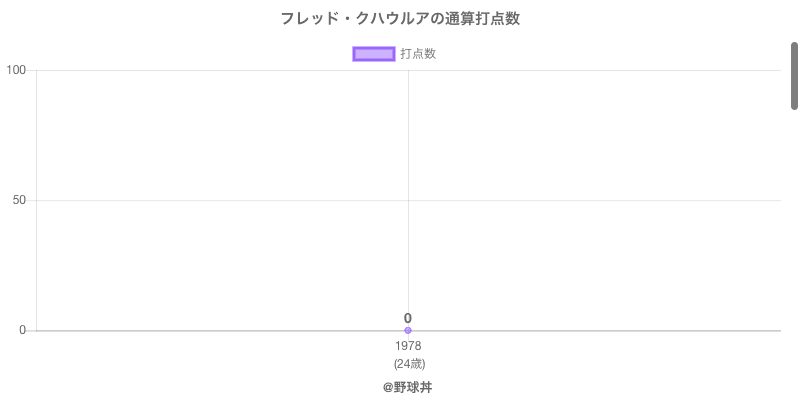Click the 打点数 legend label text
The image size is (800, 400).
418,54
